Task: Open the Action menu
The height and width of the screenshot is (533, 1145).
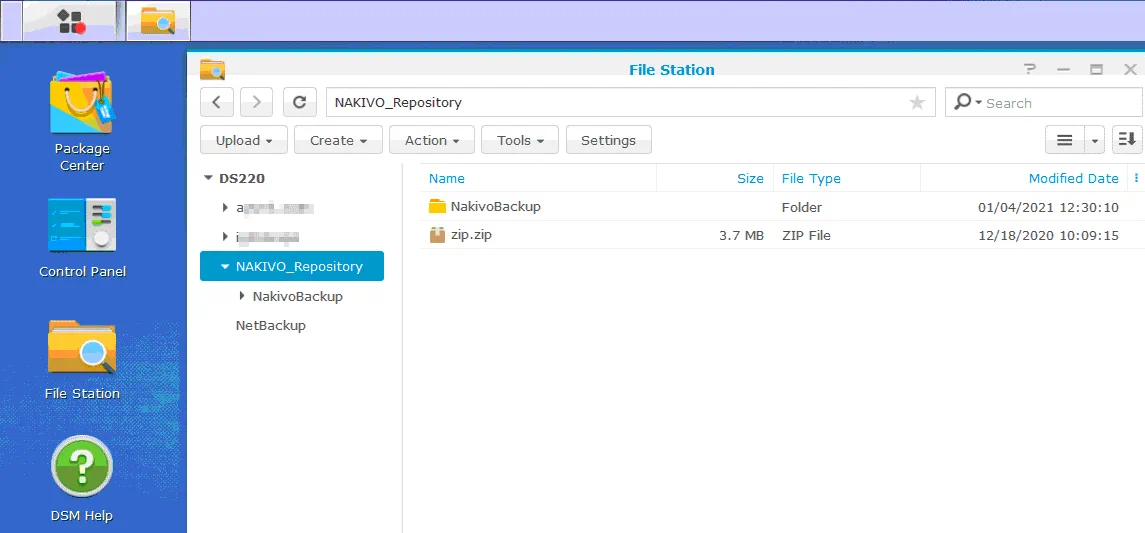Action: 431,141
